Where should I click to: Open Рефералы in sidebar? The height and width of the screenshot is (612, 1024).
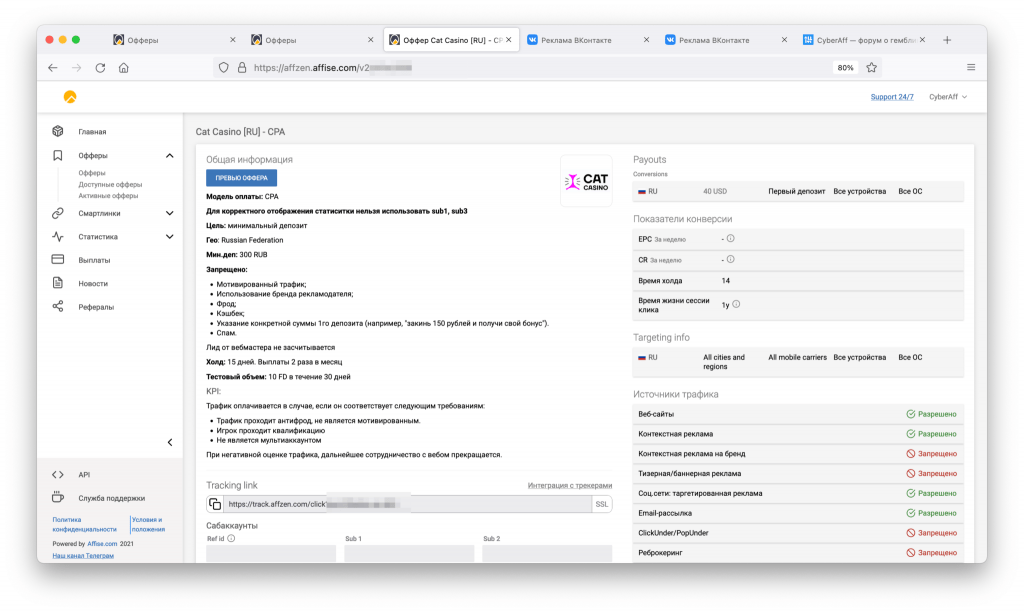[x=96, y=307]
